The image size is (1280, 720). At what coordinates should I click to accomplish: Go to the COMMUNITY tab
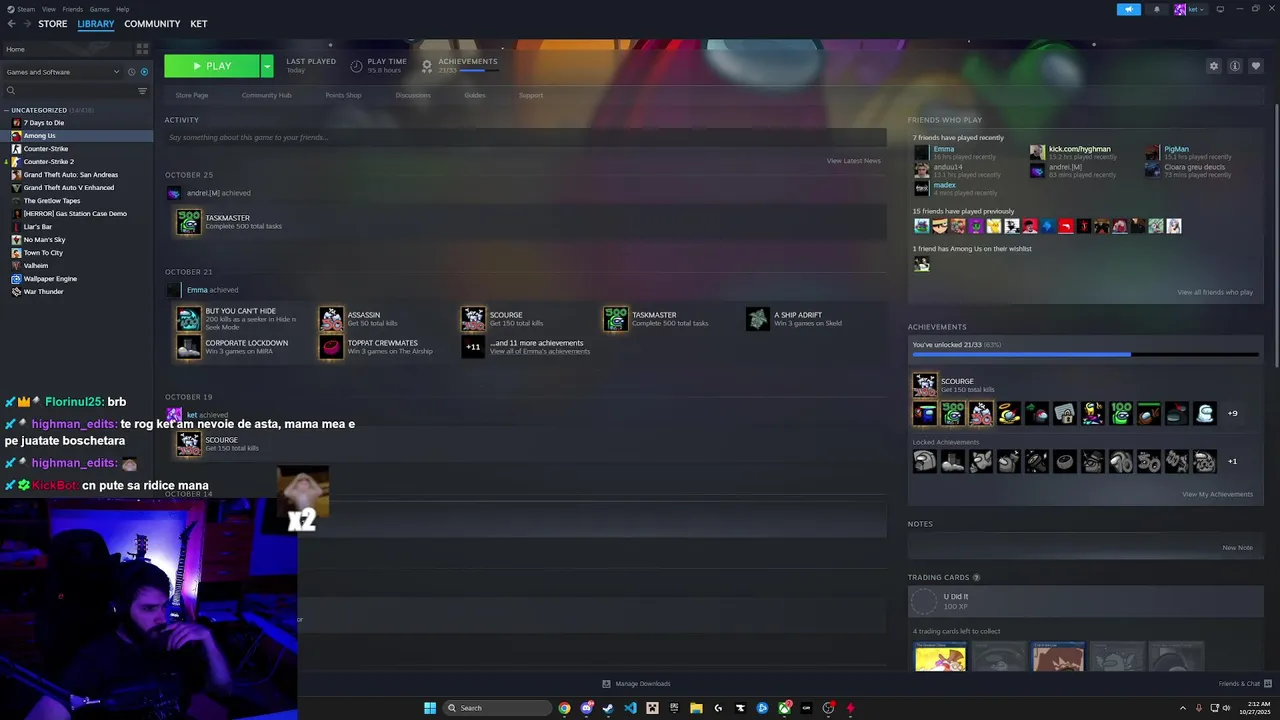coord(152,24)
